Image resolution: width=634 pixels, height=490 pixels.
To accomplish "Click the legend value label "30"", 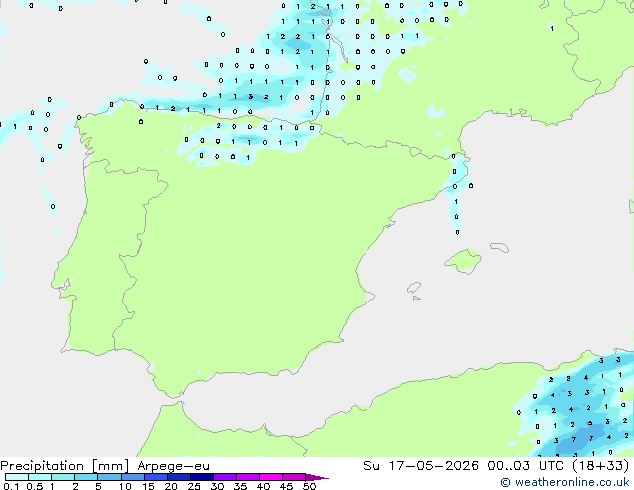I will click(x=217, y=486).
